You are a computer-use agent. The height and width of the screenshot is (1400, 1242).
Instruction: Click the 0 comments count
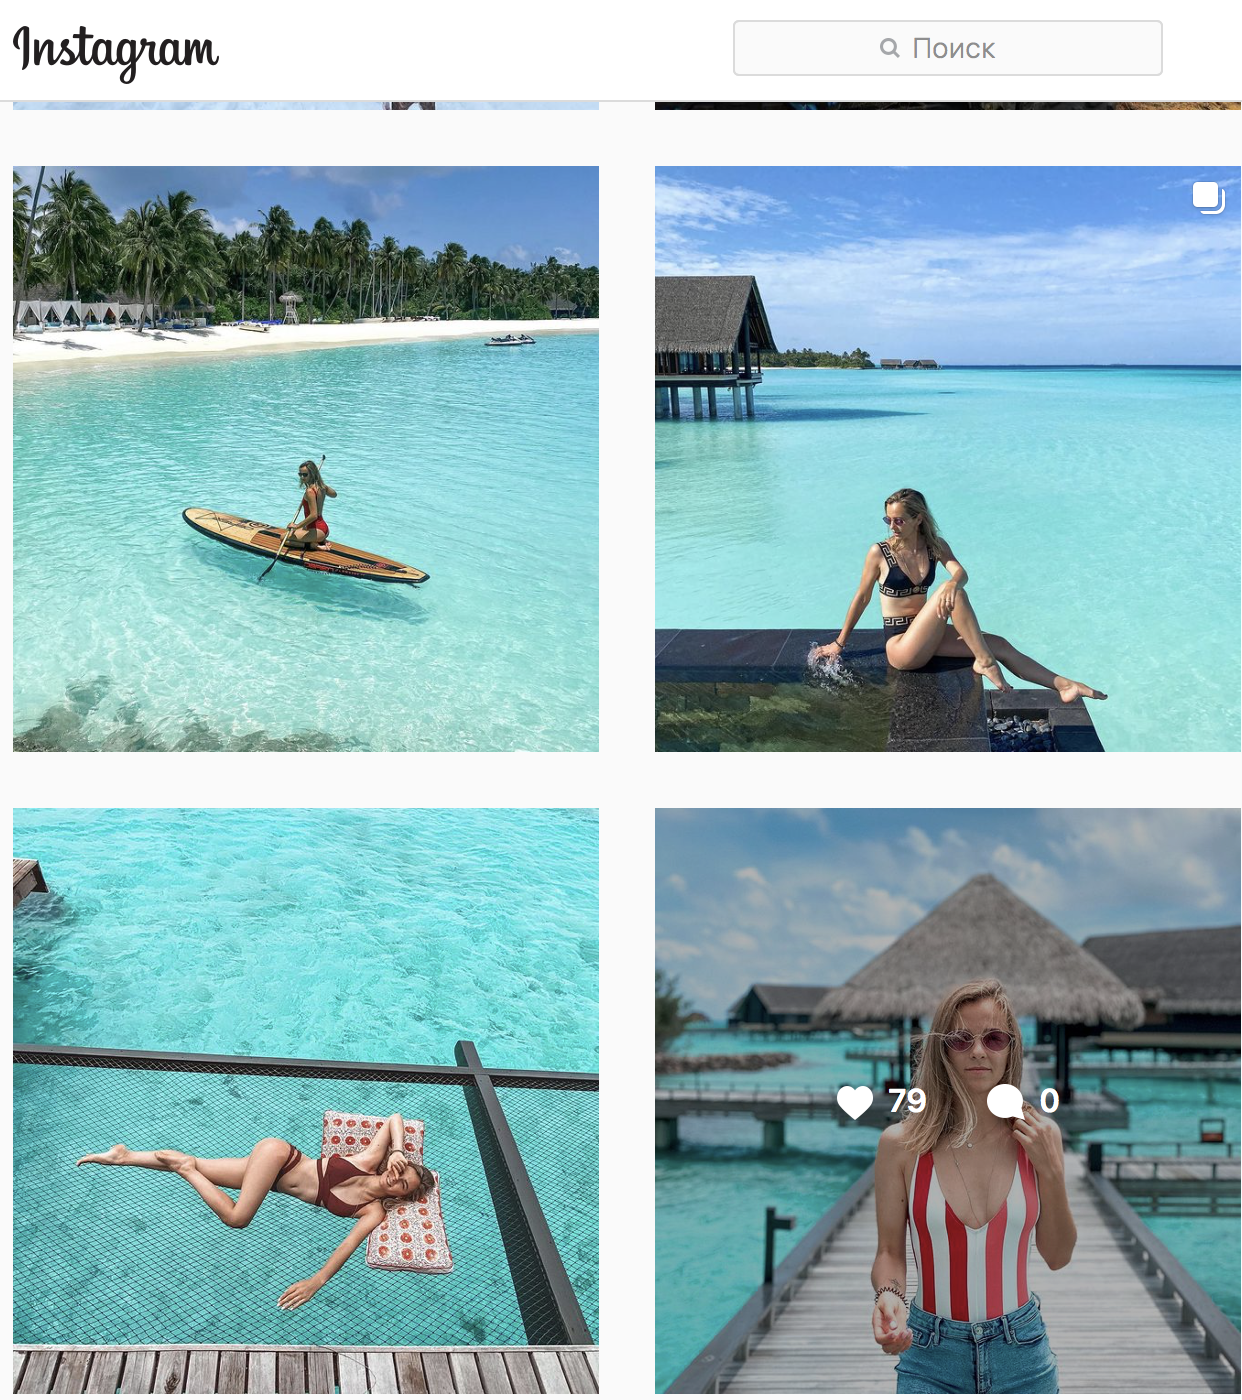pos(1049,1101)
